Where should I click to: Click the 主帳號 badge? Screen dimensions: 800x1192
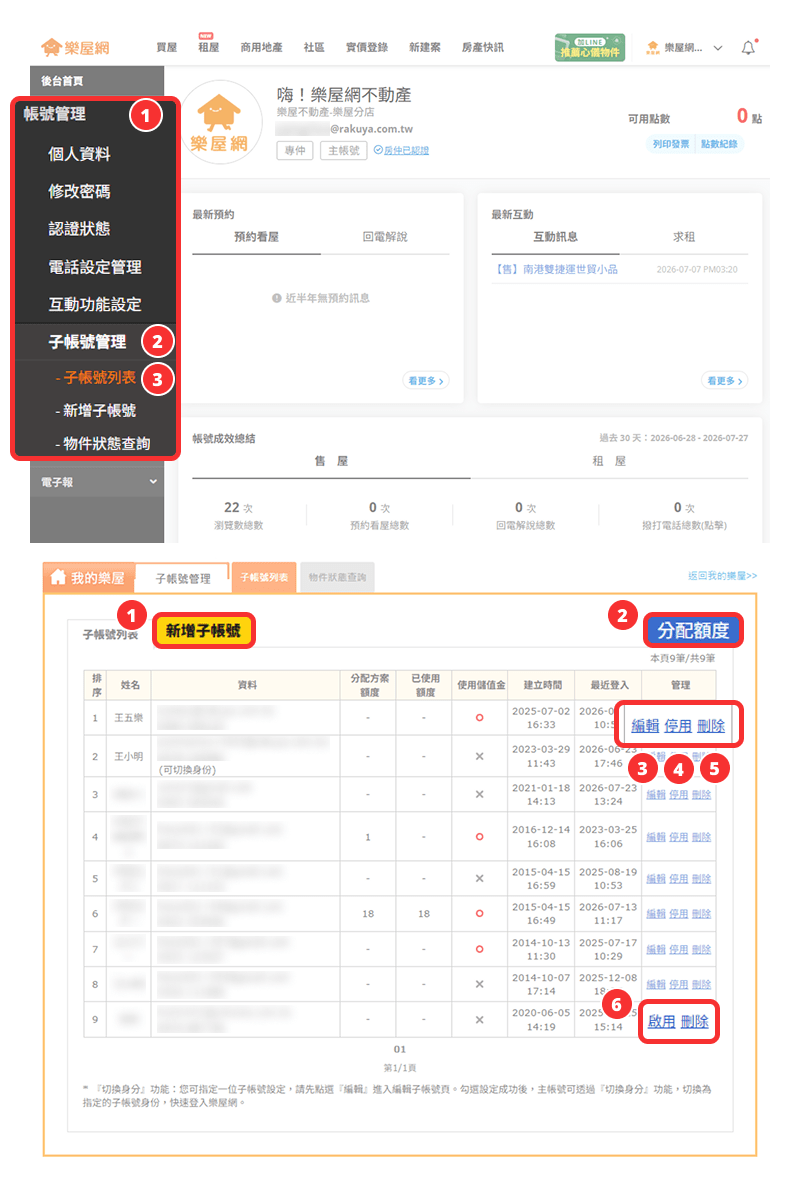(344, 151)
